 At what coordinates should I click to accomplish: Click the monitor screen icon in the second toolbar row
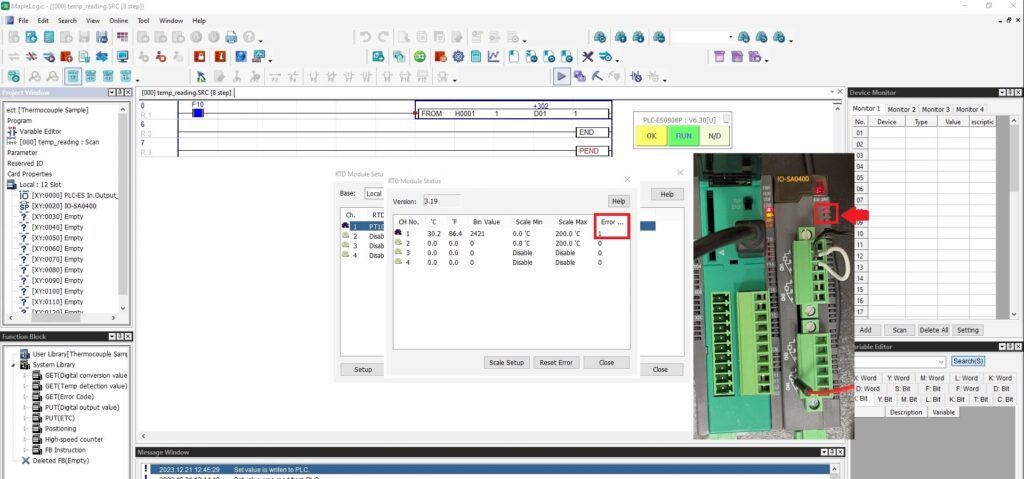tap(122, 57)
